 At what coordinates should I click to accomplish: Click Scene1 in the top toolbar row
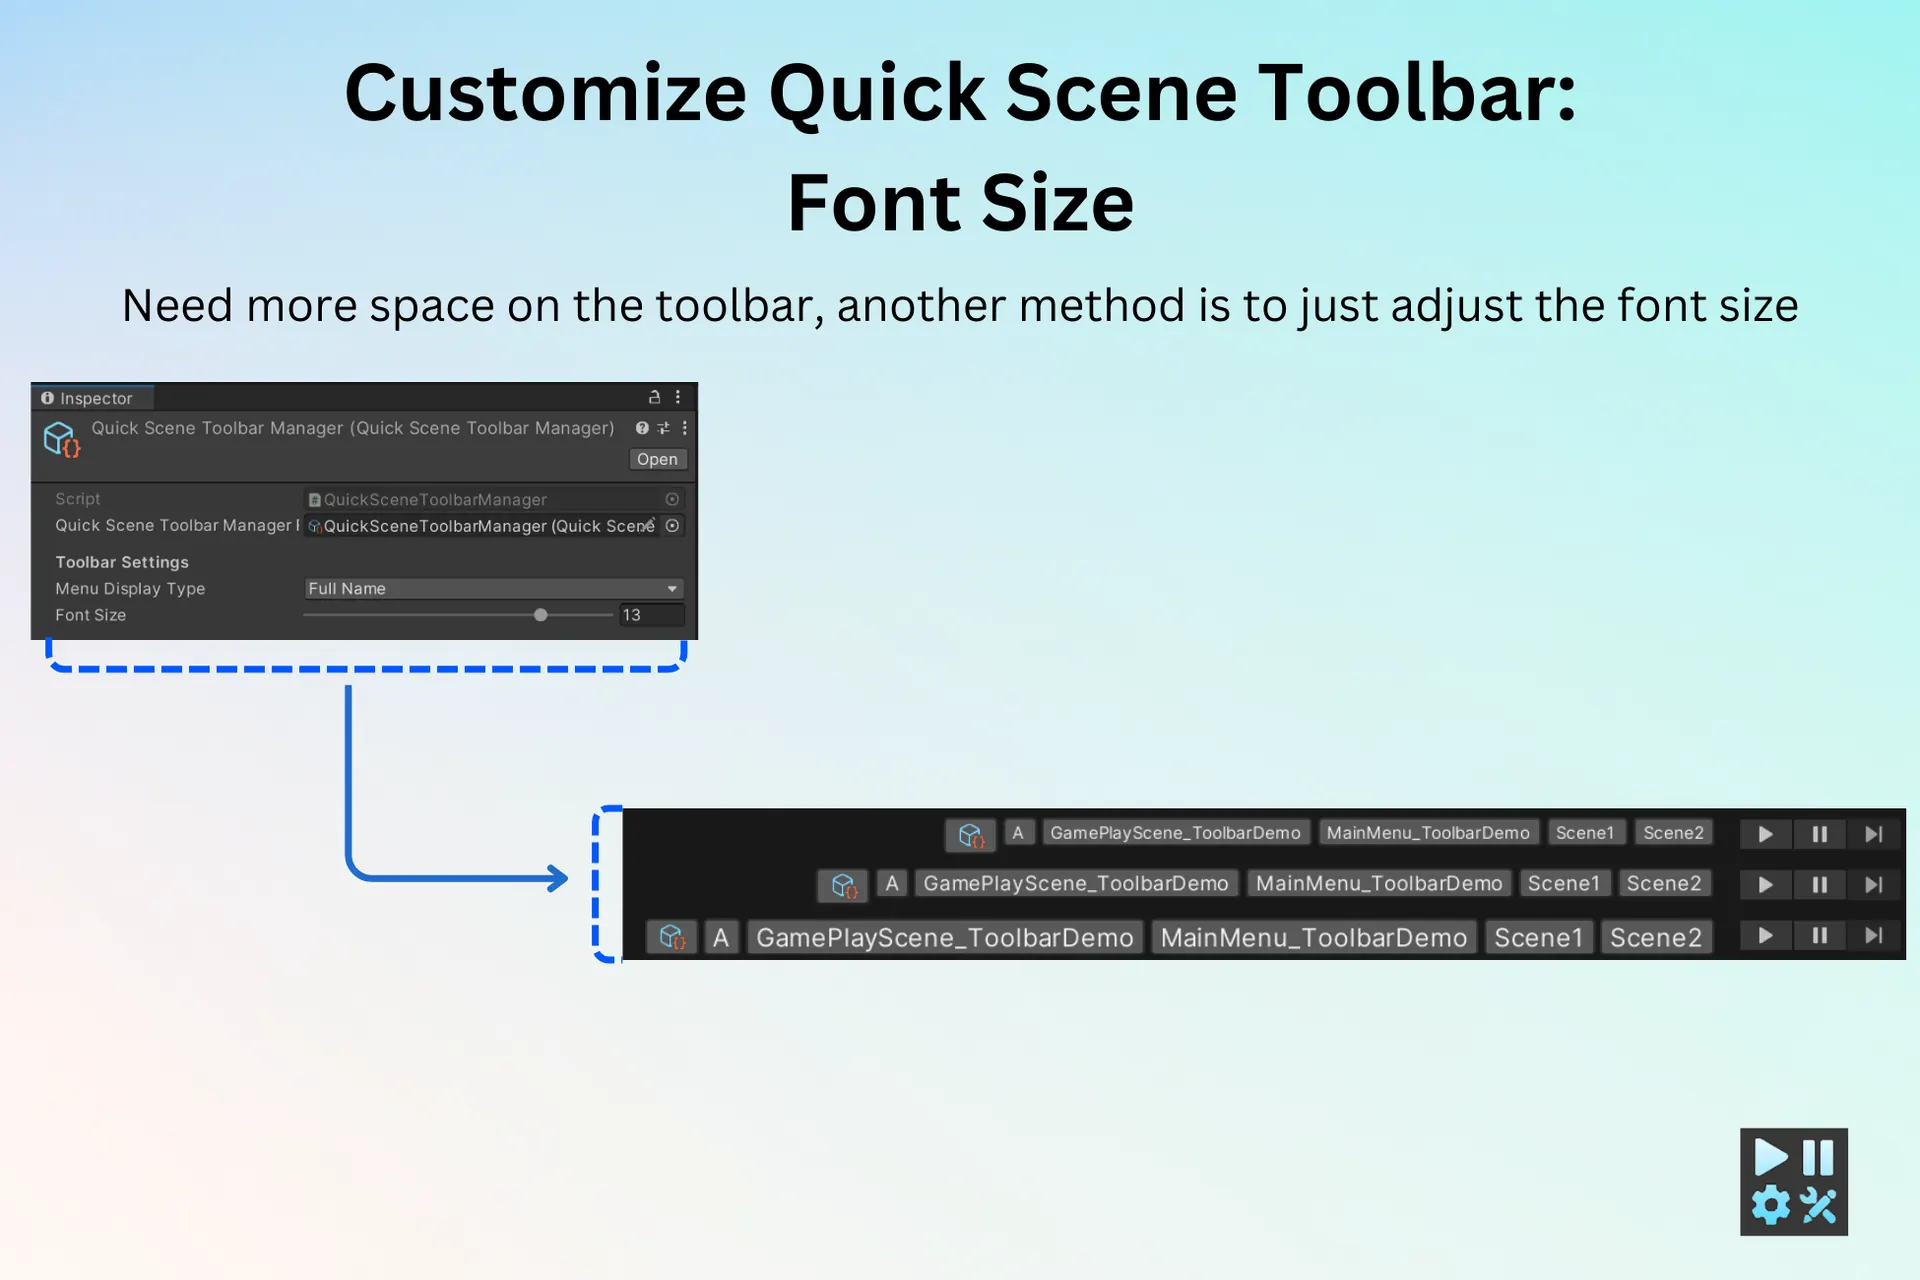click(1585, 833)
